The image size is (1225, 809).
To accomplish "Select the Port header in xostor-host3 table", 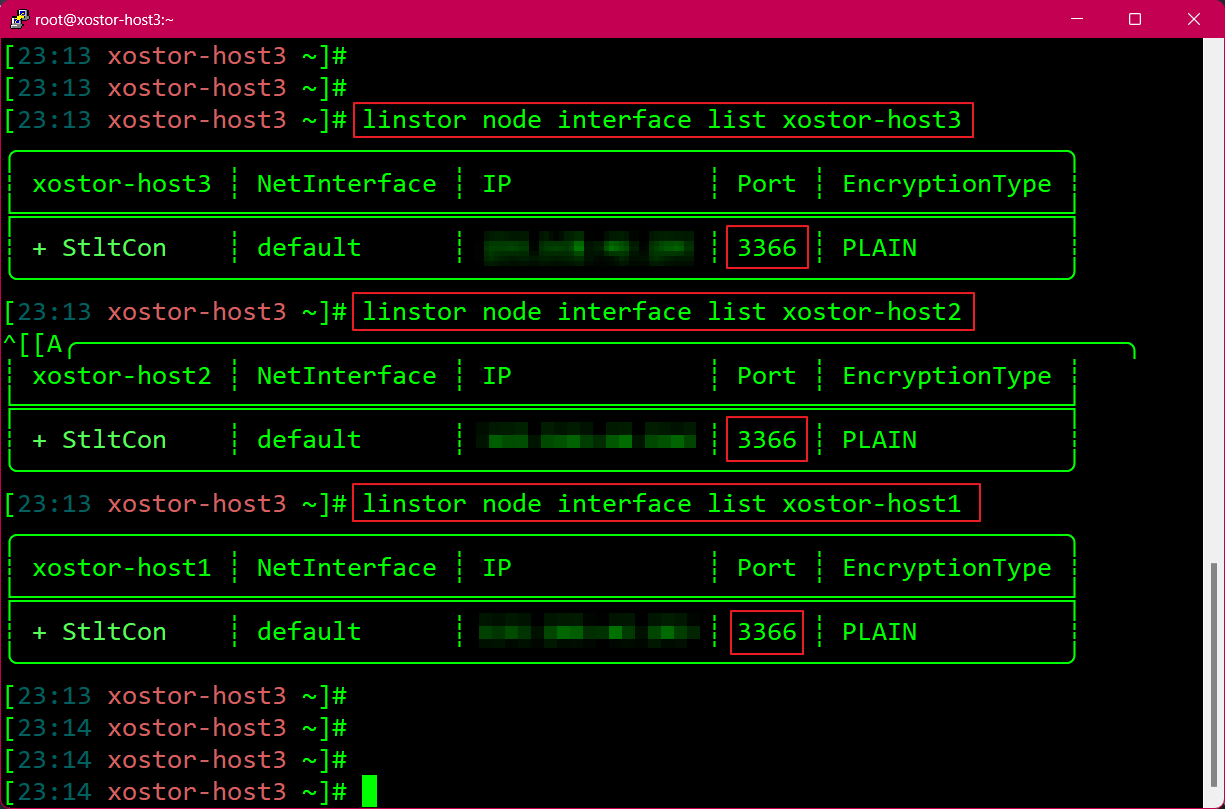I will pyautogui.click(x=767, y=184).
